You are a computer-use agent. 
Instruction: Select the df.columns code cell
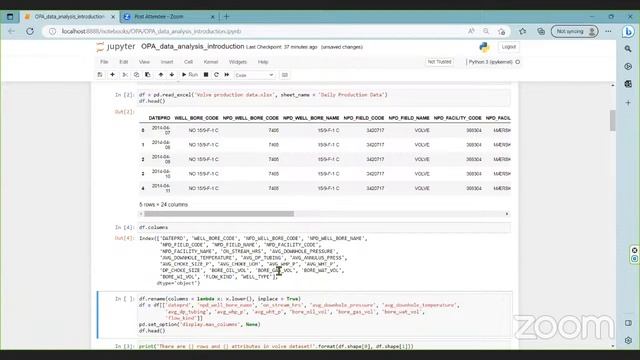(324, 227)
